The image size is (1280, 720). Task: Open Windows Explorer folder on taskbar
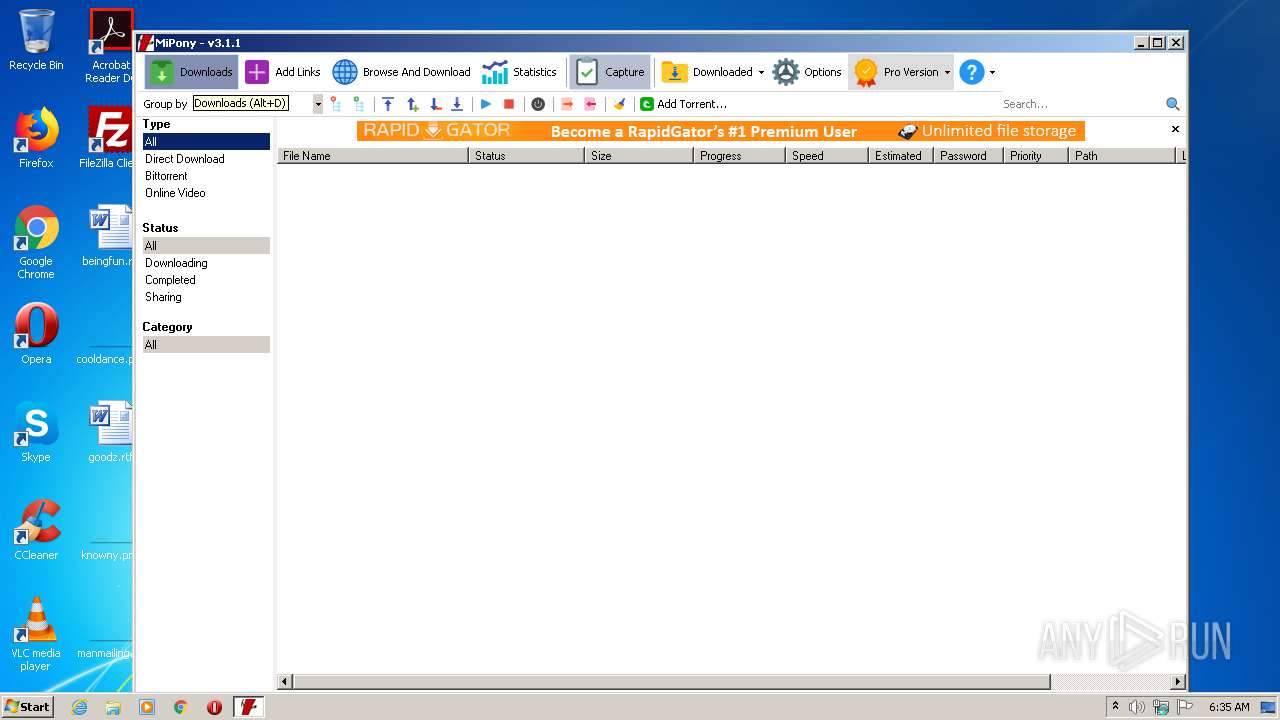click(x=113, y=707)
